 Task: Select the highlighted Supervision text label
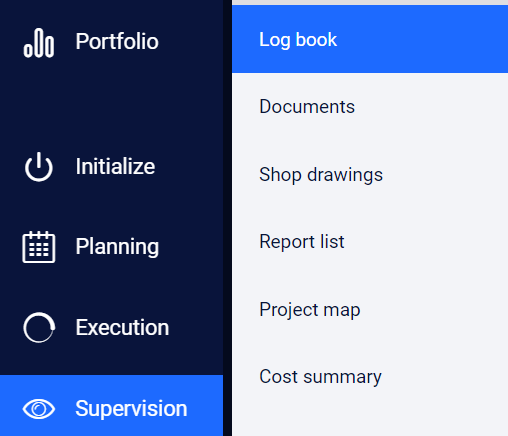pyautogui.click(x=131, y=409)
